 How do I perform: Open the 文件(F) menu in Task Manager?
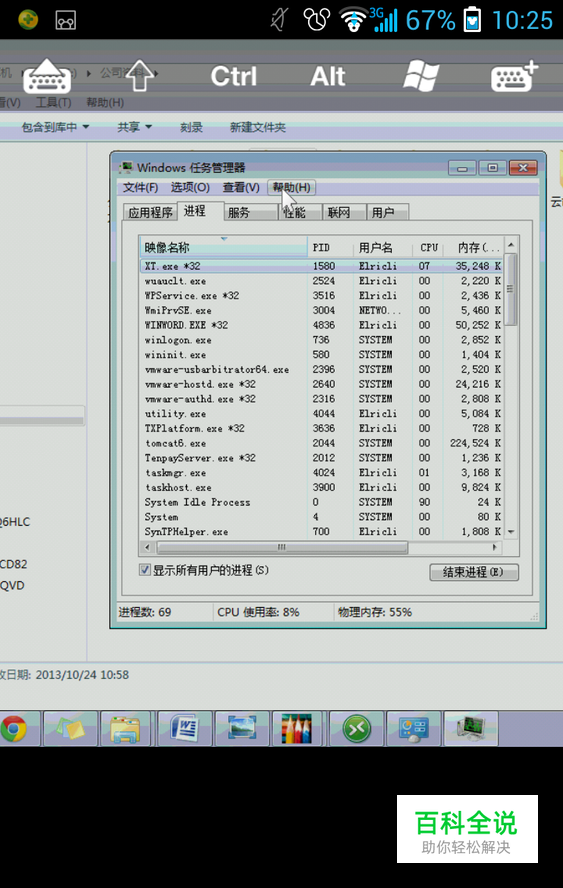point(140,187)
